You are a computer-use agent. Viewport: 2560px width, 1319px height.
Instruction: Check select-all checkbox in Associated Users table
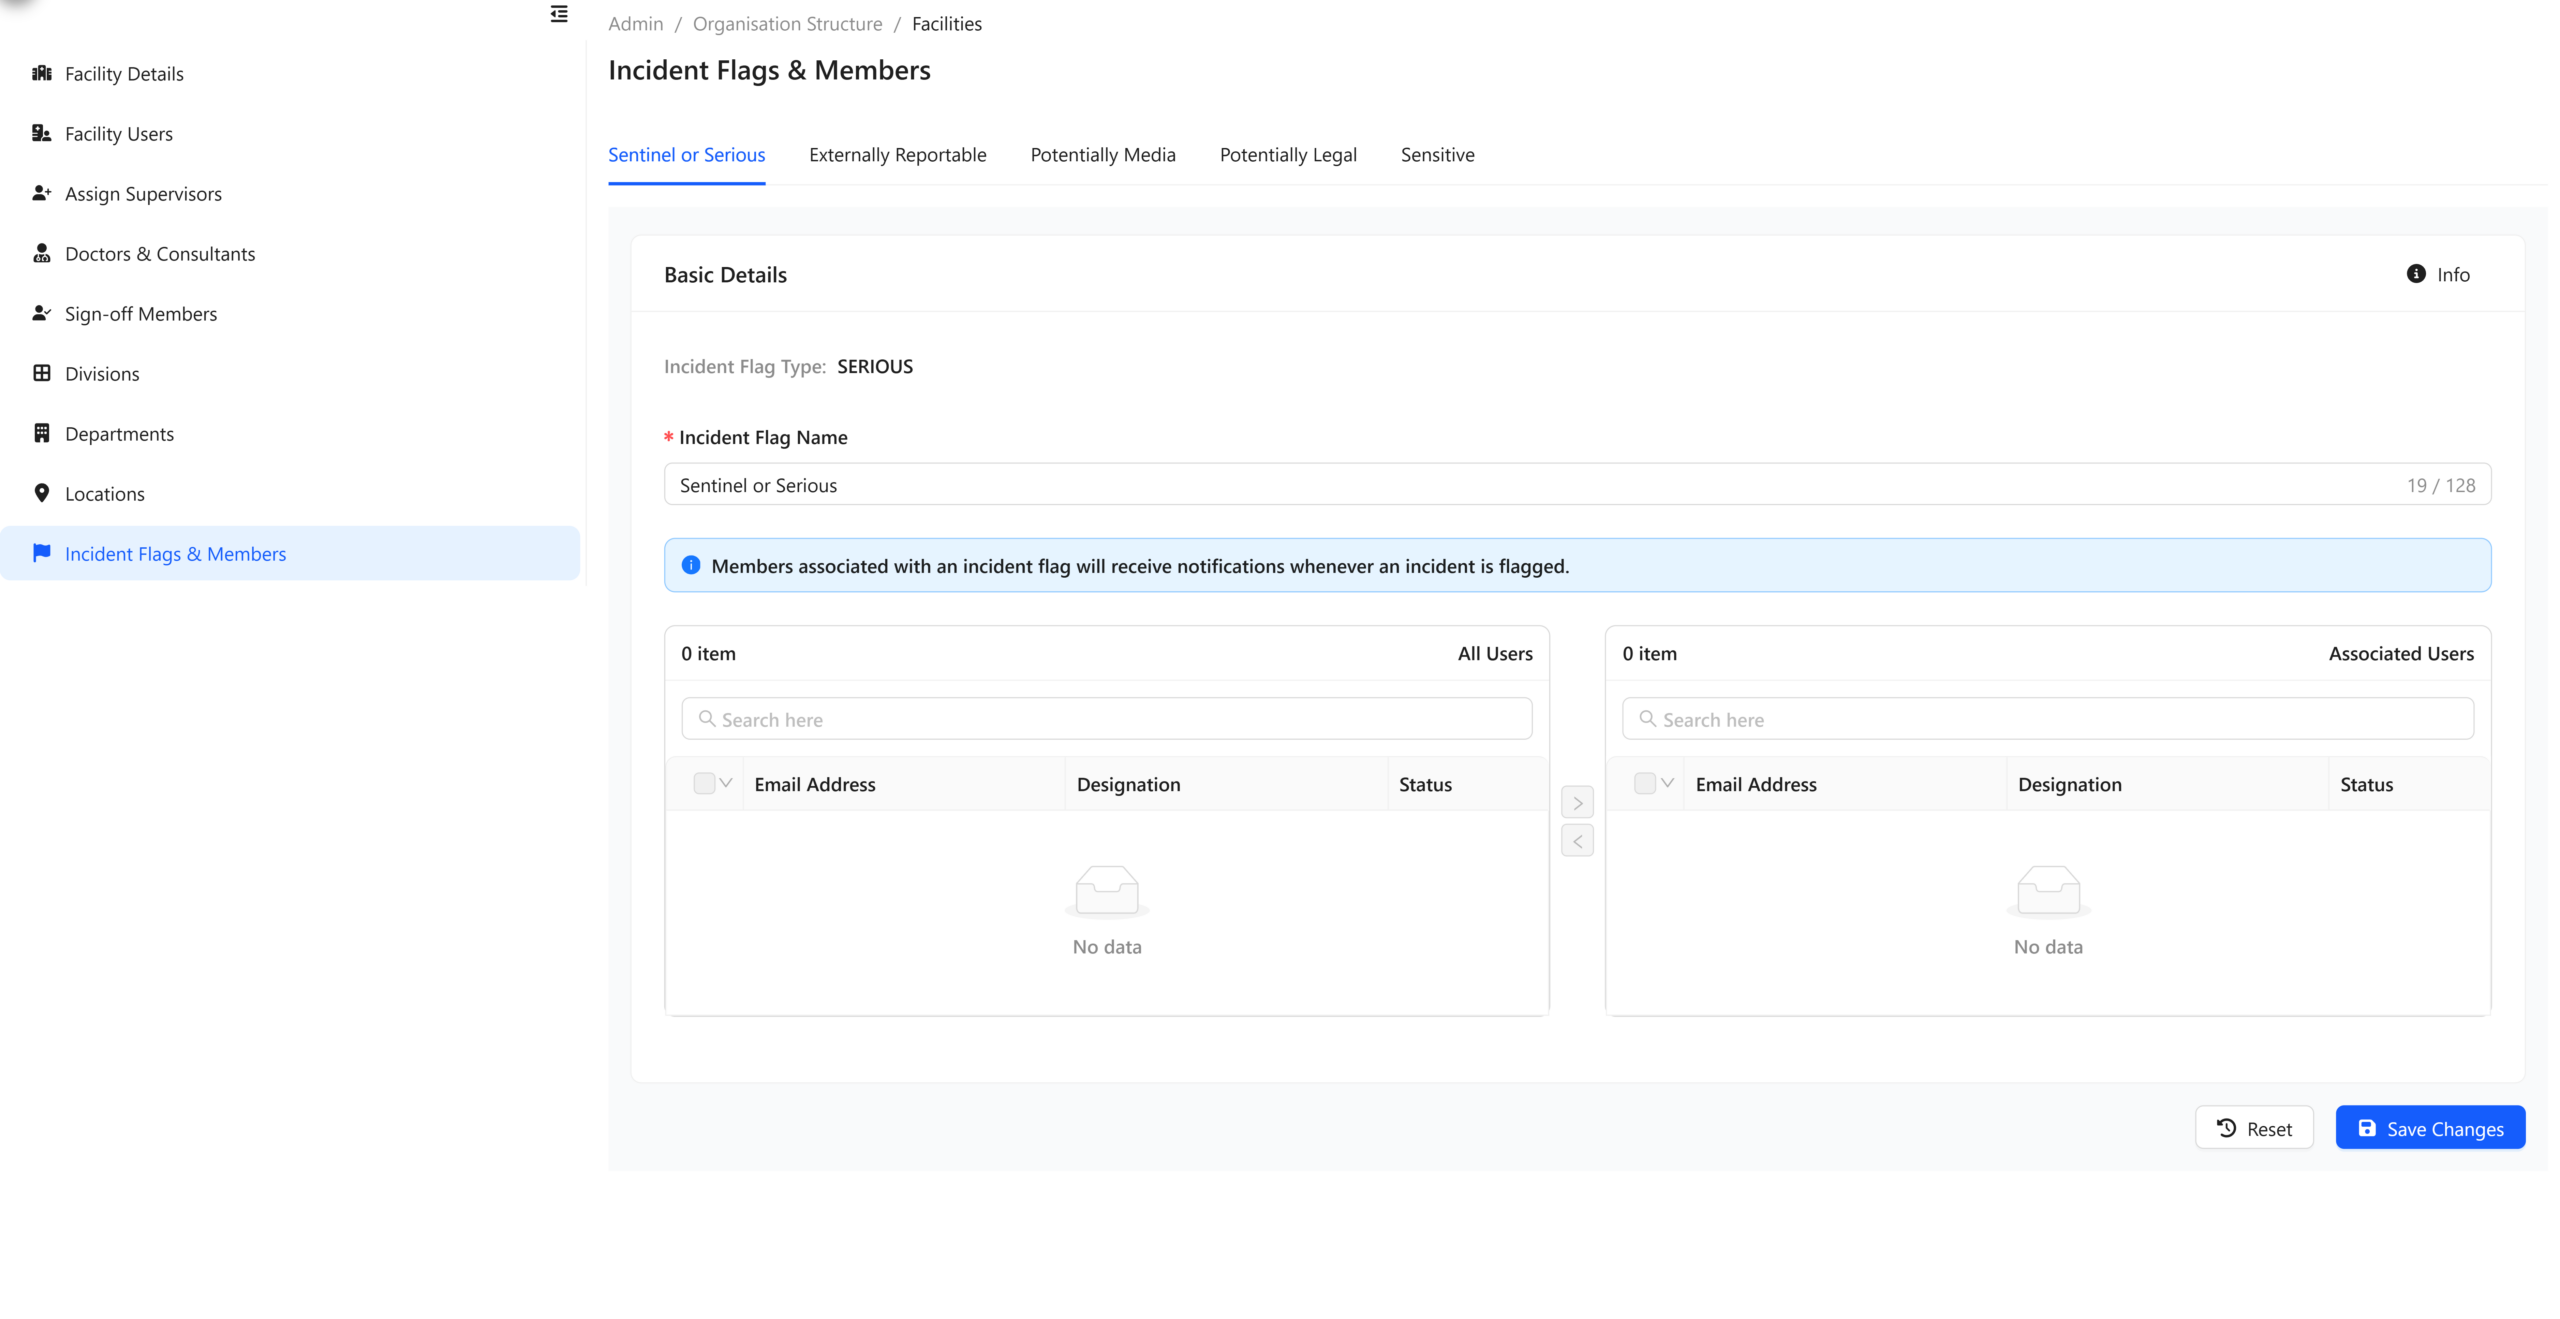pos(1644,784)
